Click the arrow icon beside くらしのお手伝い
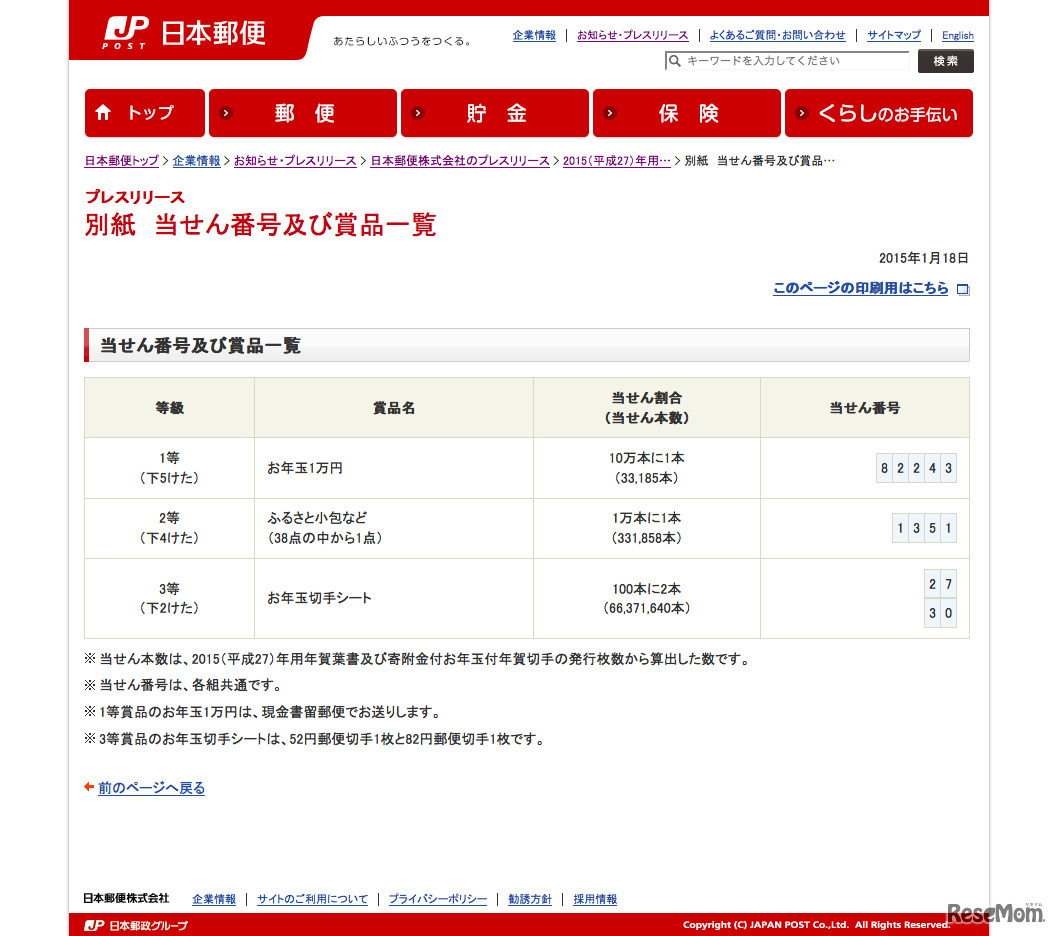Viewport: 1058px width, 936px height. click(x=802, y=113)
